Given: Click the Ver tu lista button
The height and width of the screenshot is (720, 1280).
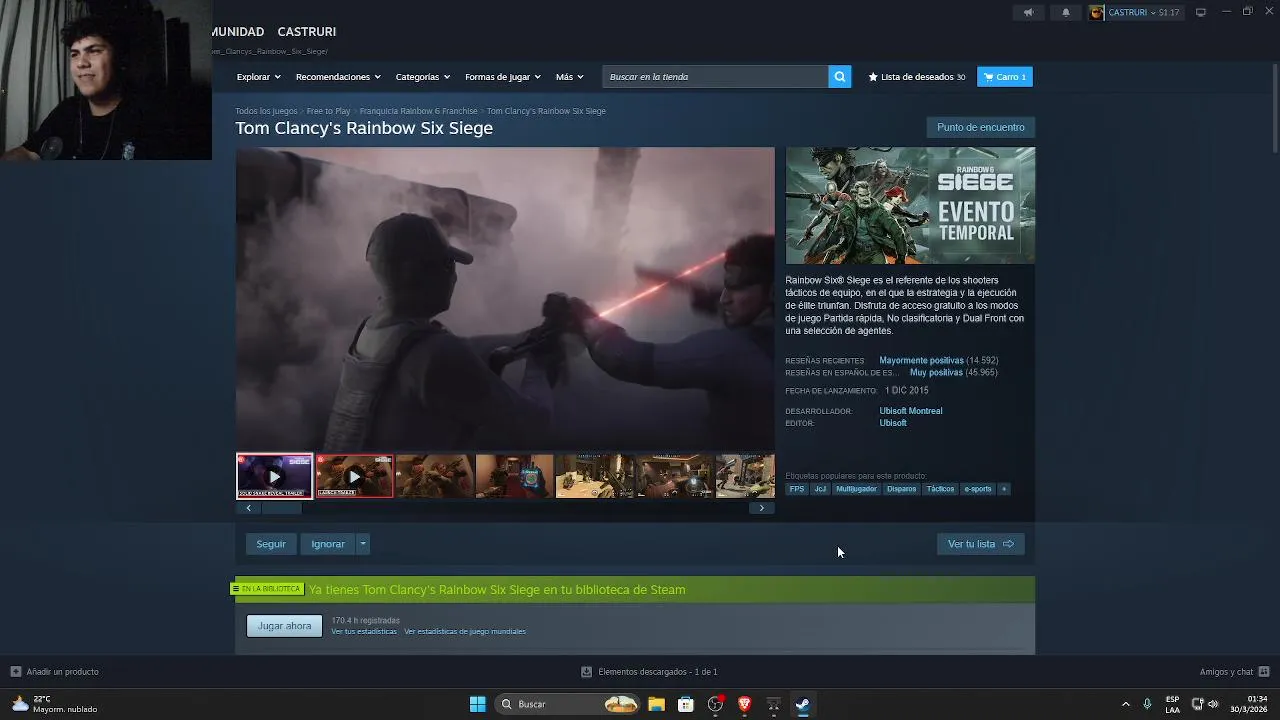Looking at the screenshot, I should (x=981, y=544).
